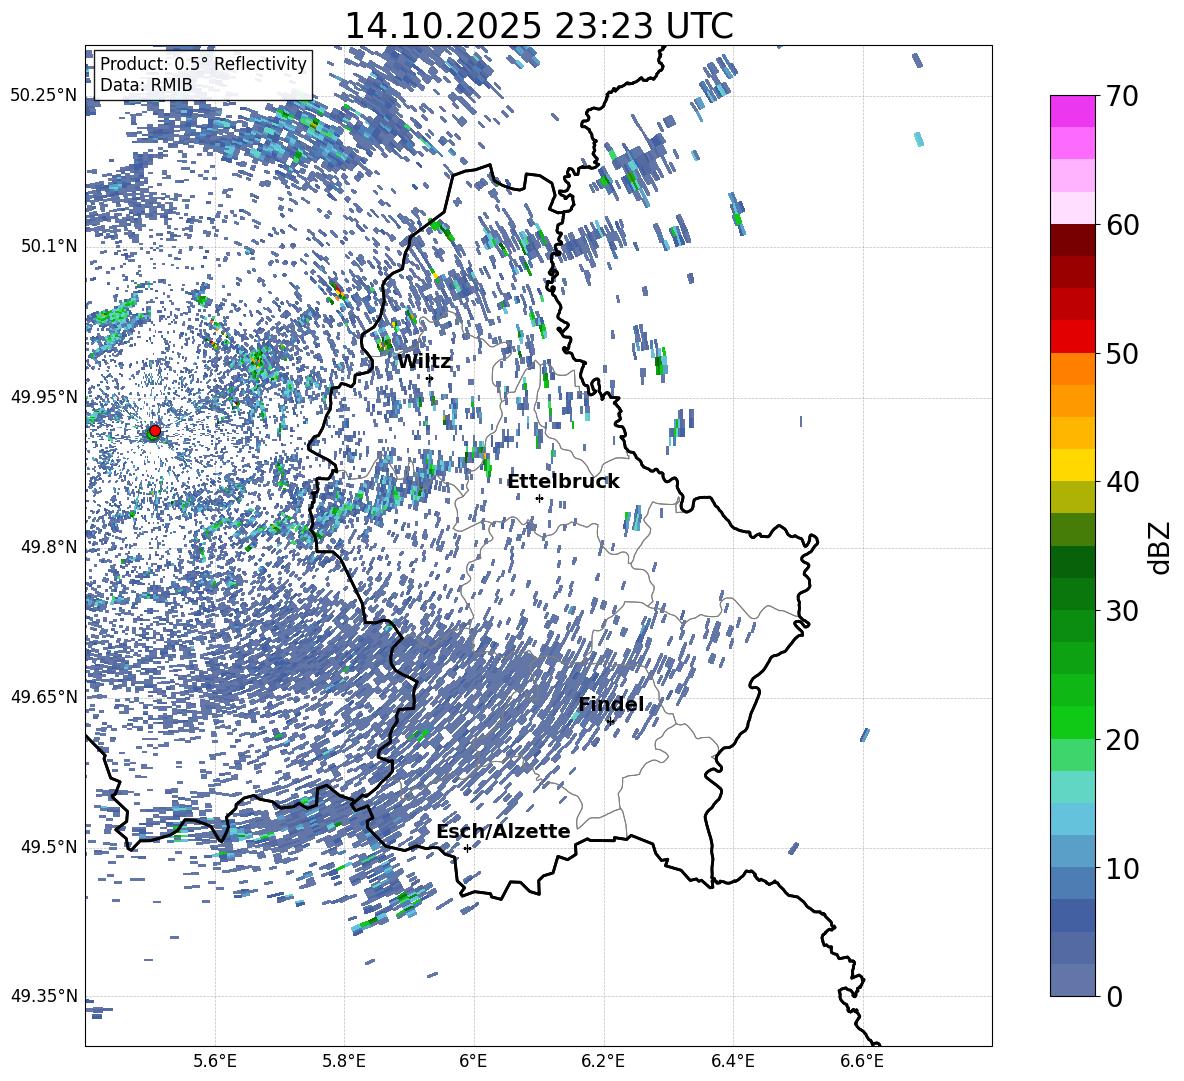Click the 49.65°N latitude label
1184x1081 pixels.
44,697
